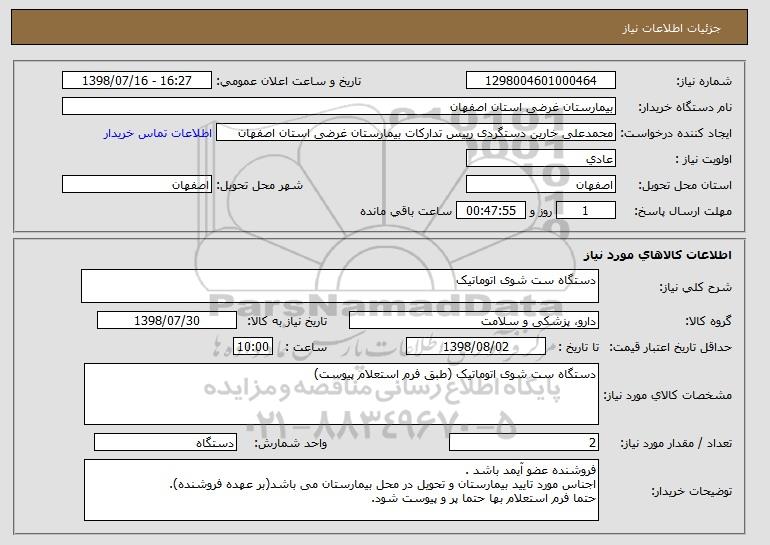Click the label شماره نیاز
This screenshot has height=545, width=770.
(704, 82)
